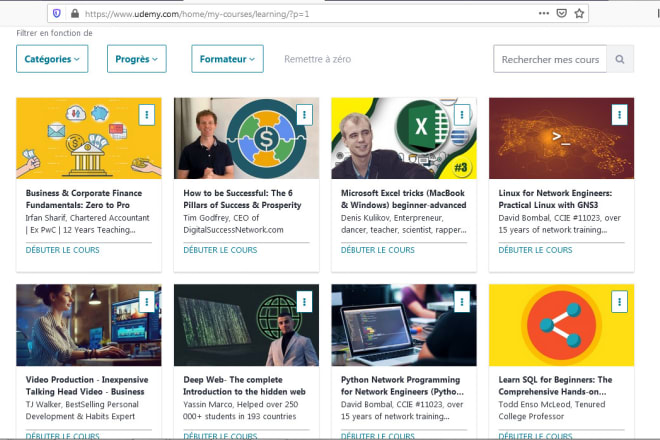660x440 pixels.
Task: Open options menu on Business & Corporate Finance card
Action: click(146, 115)
